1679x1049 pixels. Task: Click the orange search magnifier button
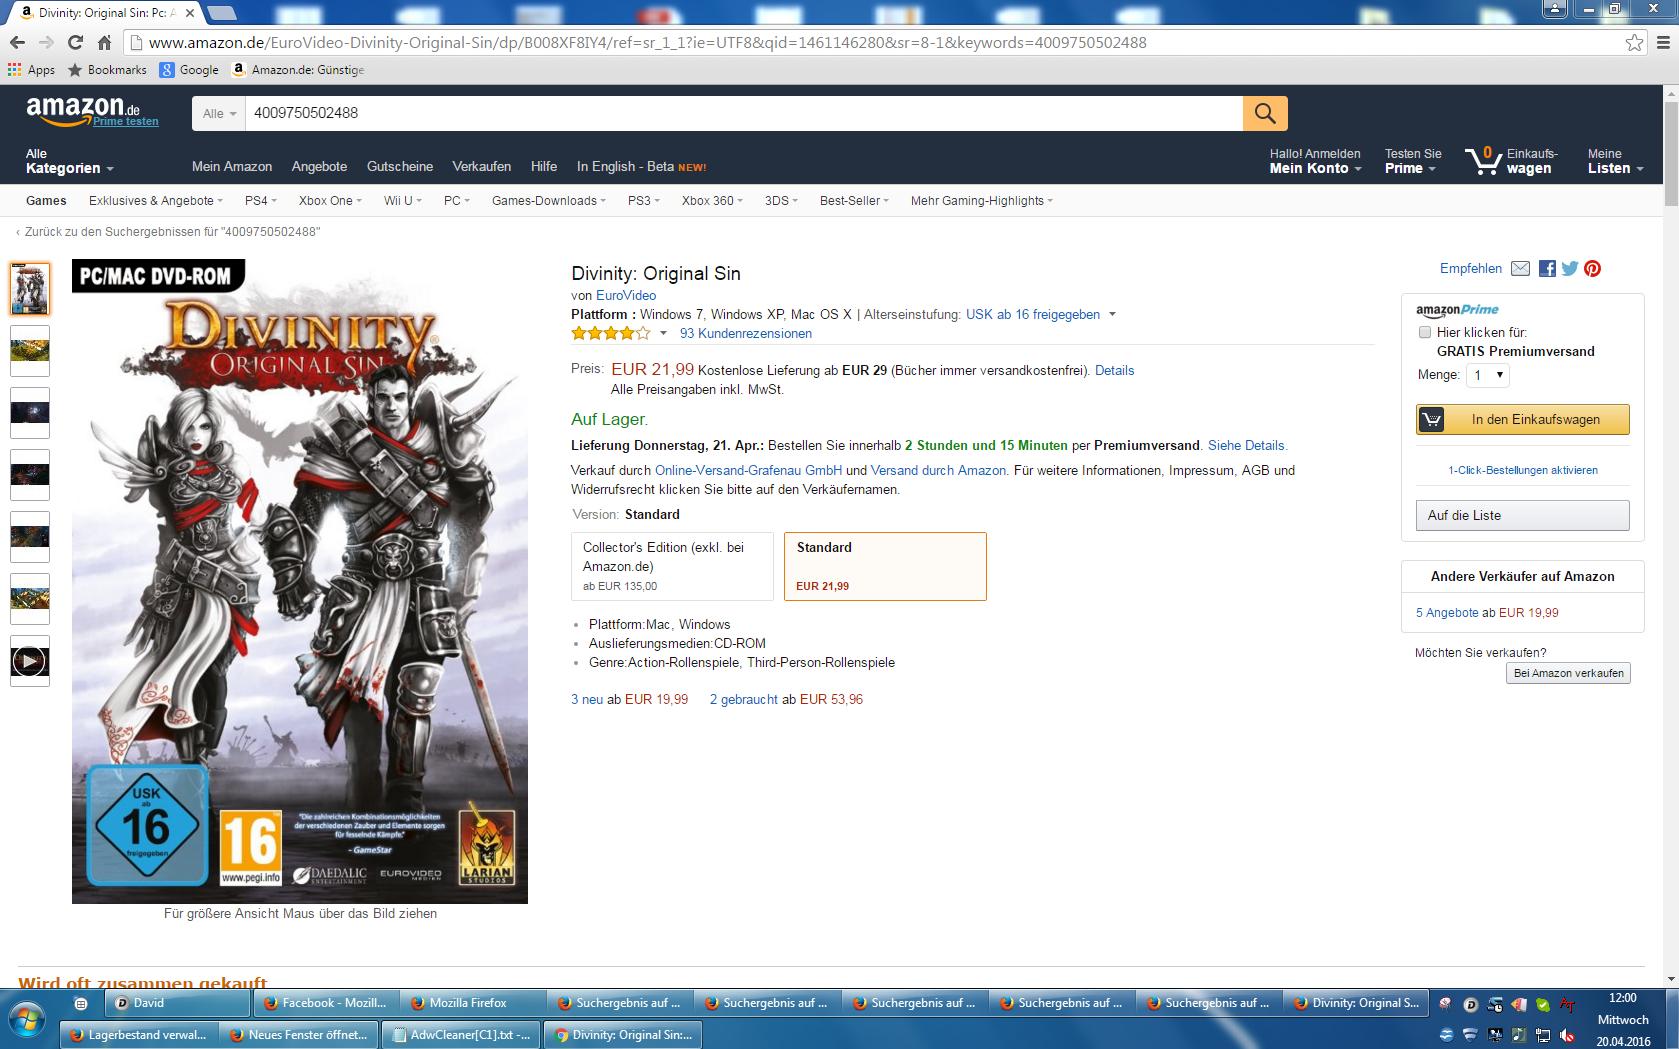click(1265, 113)
